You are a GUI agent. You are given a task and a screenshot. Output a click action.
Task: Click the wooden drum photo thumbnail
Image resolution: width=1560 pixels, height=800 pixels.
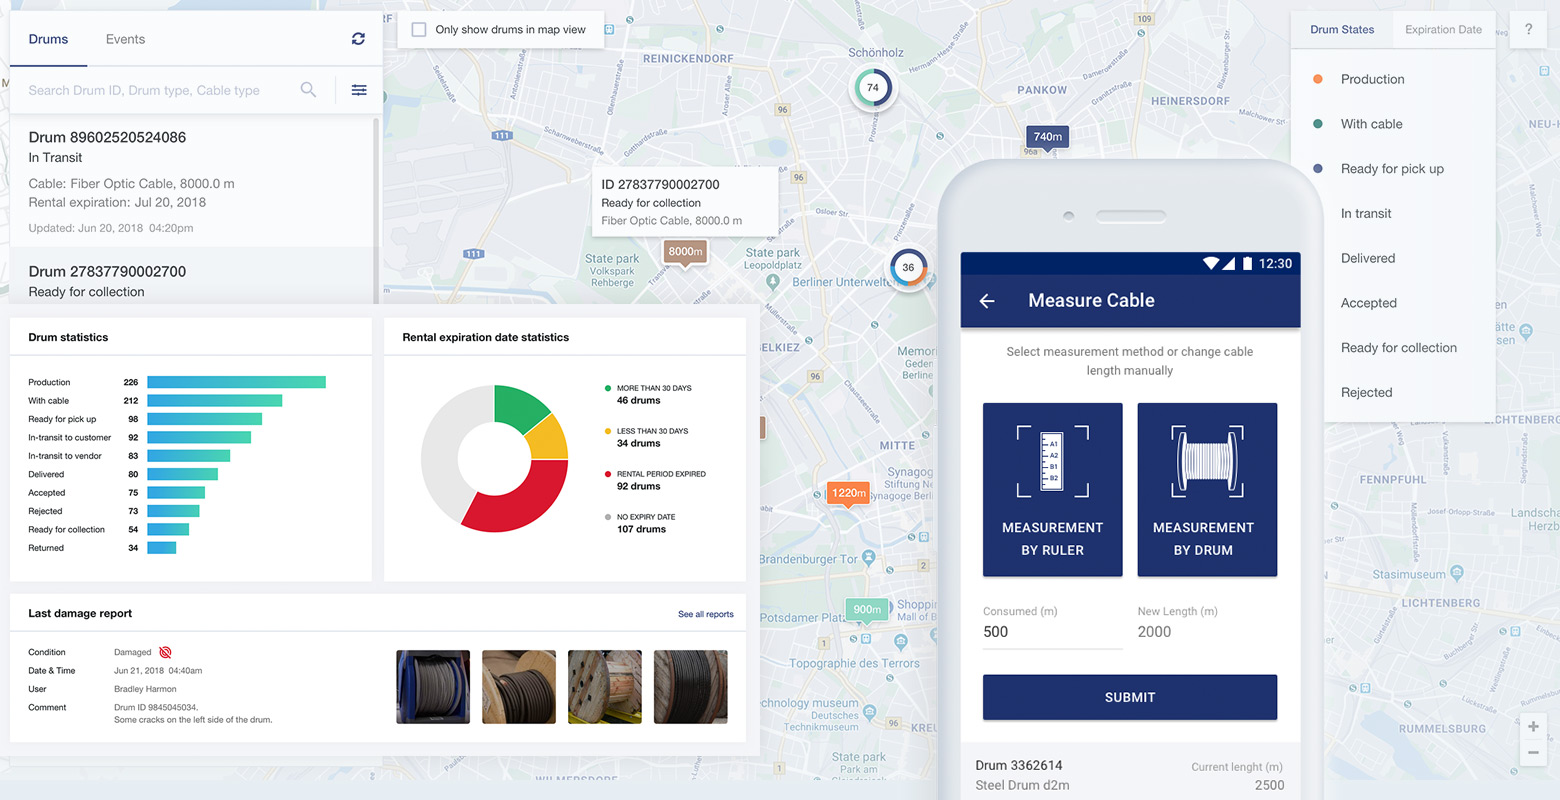pos(605,687)
